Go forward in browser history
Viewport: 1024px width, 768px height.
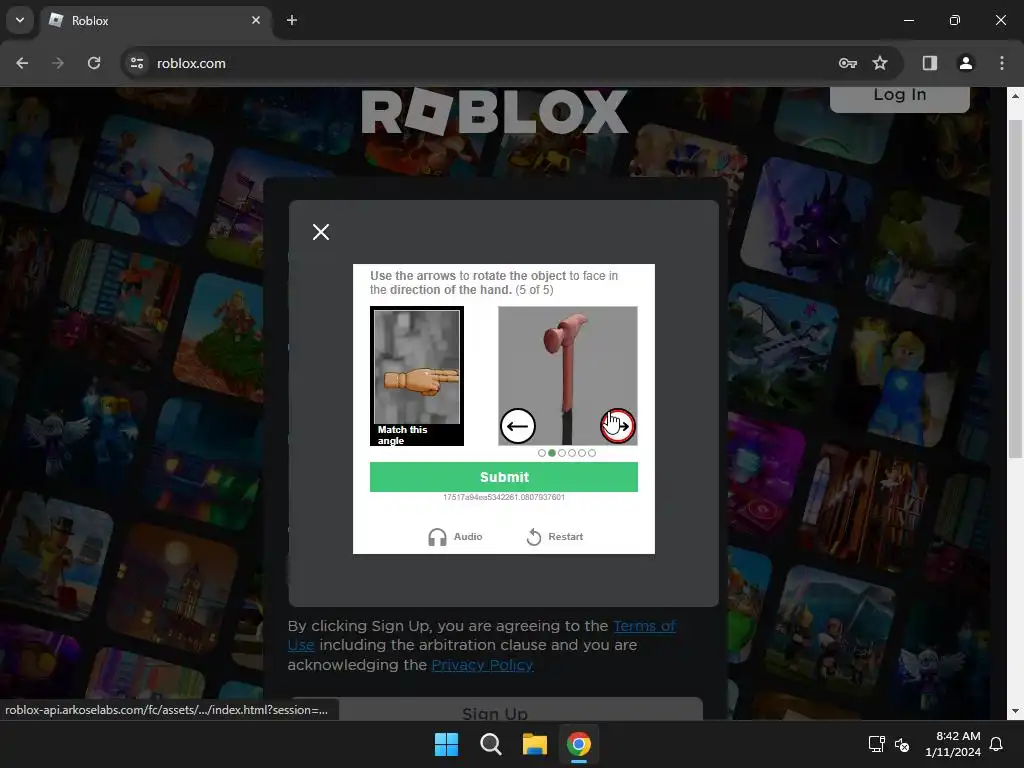[x=58, y=63]
